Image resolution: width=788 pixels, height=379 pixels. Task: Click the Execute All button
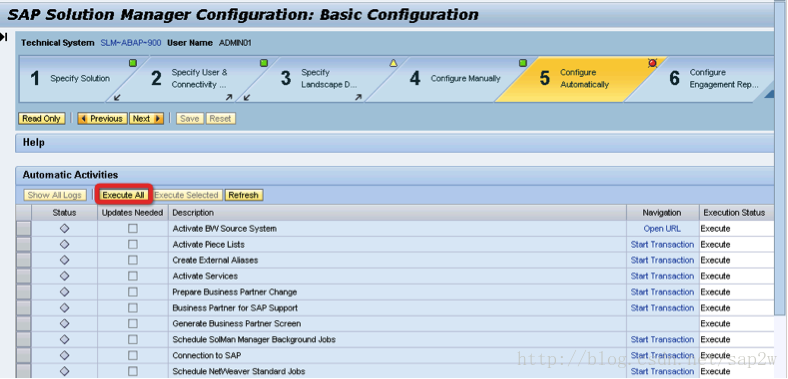pos(124,195)
